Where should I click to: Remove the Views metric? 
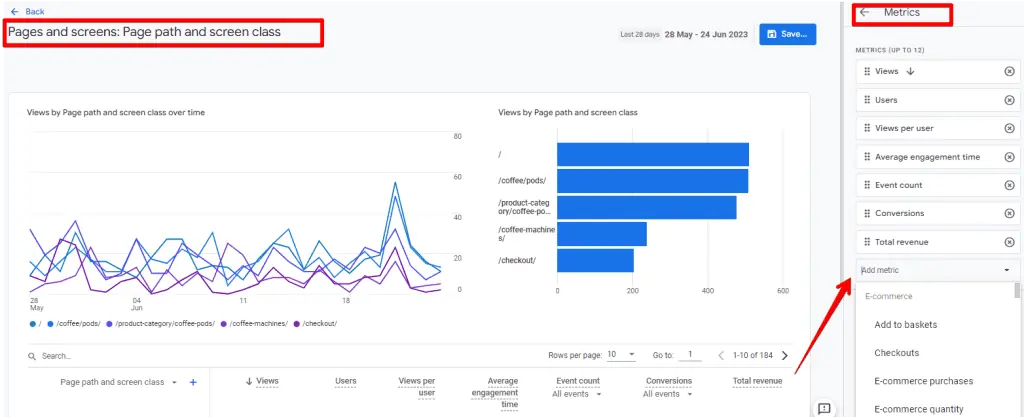point(1009,72)
